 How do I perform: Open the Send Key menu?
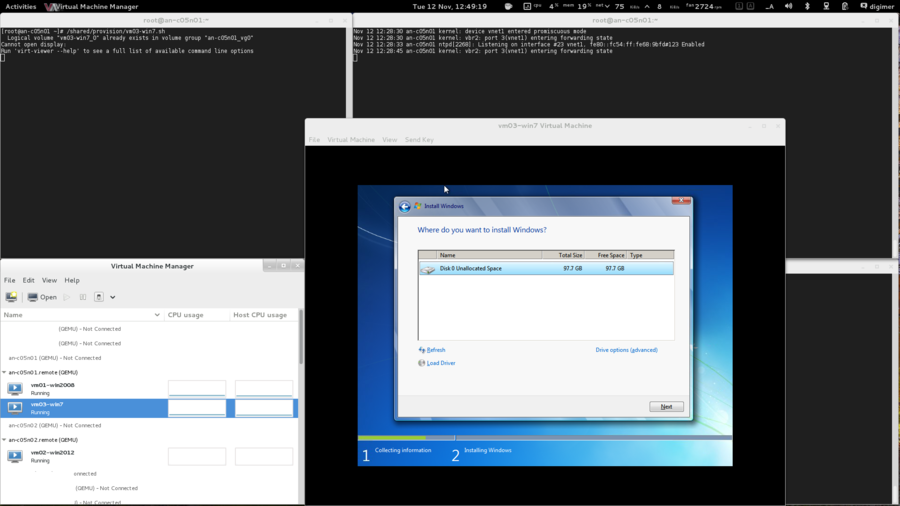click(419, 140)
